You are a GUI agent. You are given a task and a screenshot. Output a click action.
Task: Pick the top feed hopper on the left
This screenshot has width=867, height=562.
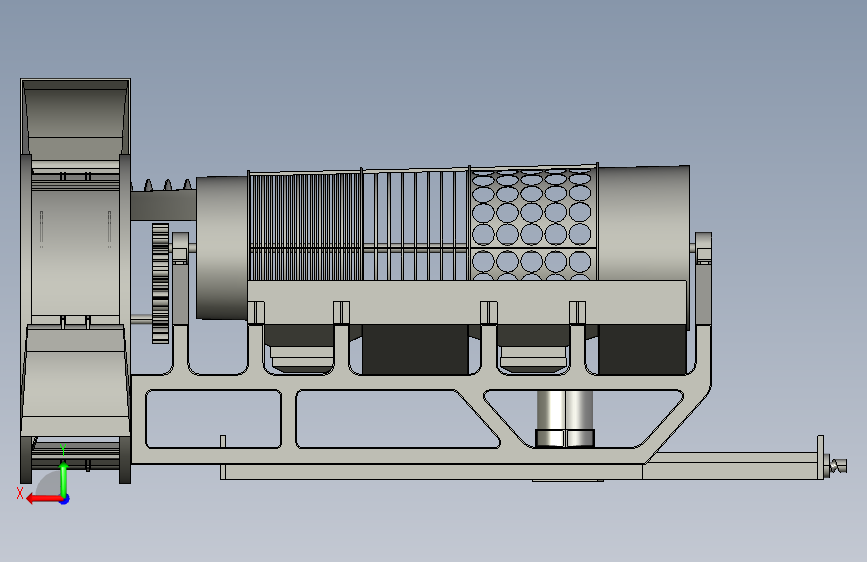point(75,119)
